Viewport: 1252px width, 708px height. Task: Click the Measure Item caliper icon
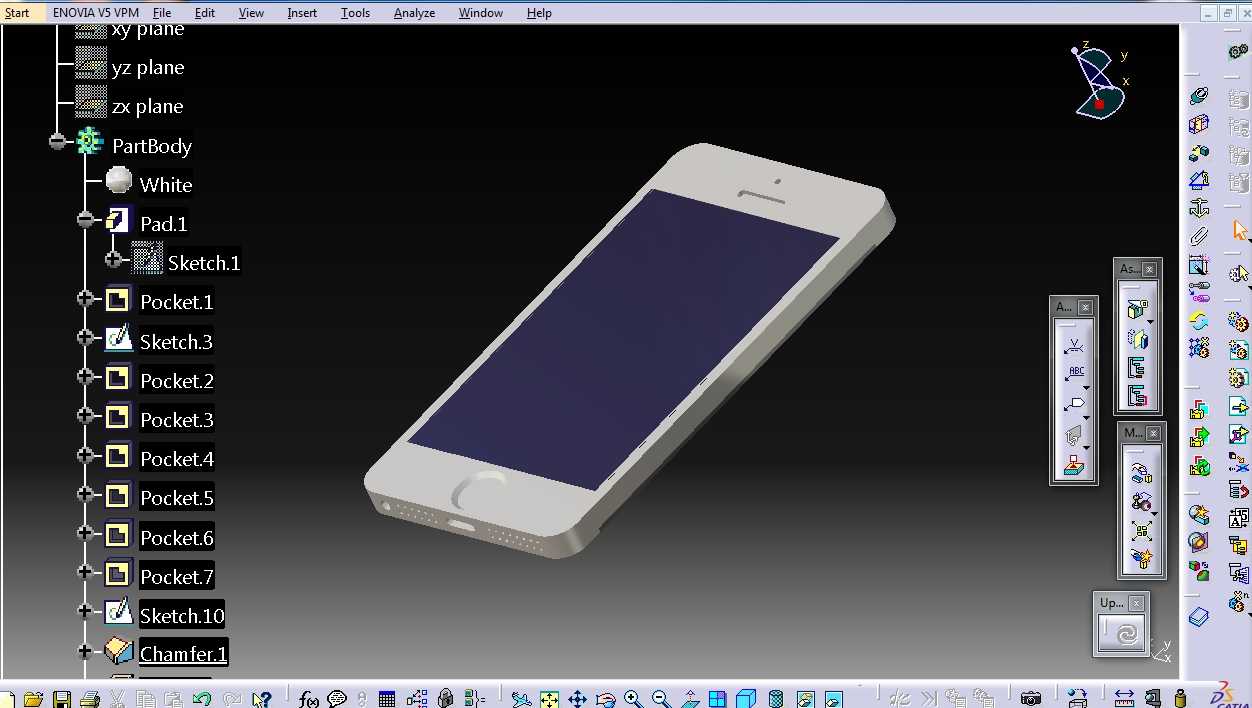tap(1152, 699)
